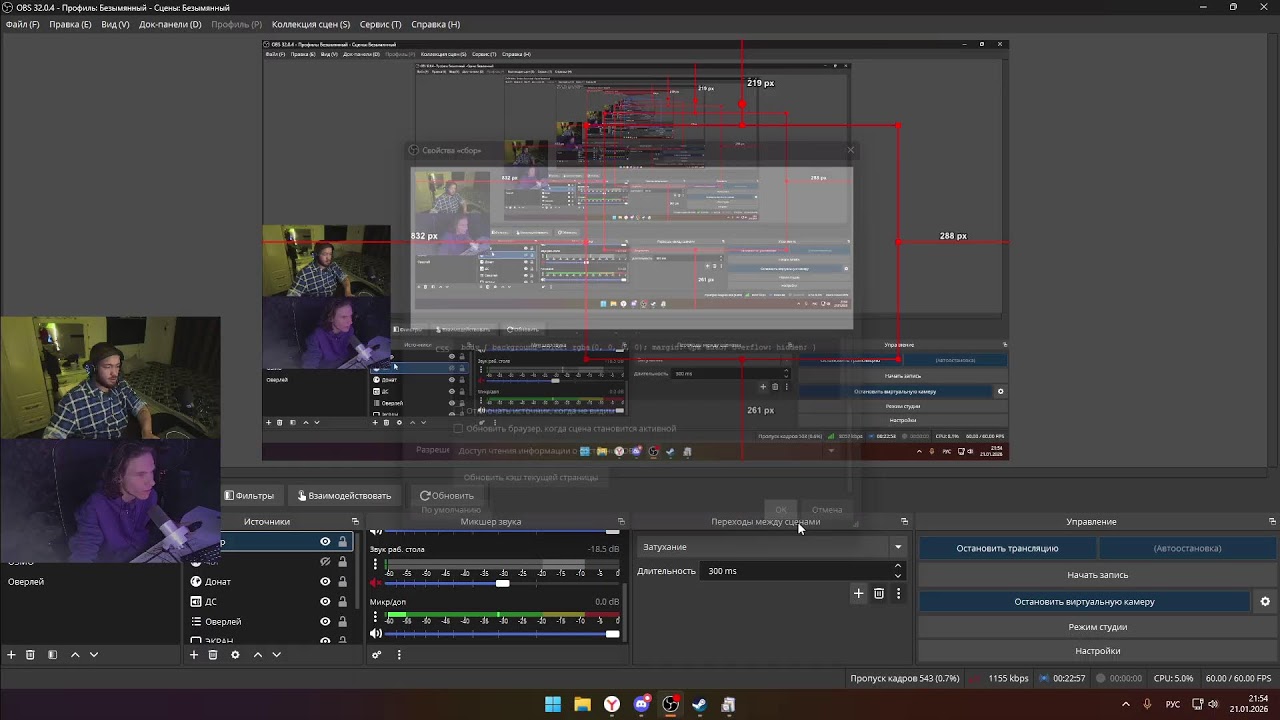The width and height of the screenshot is (1280, 720).
Task: Open virtual camera settings gear
Action: coord(1265,602)
